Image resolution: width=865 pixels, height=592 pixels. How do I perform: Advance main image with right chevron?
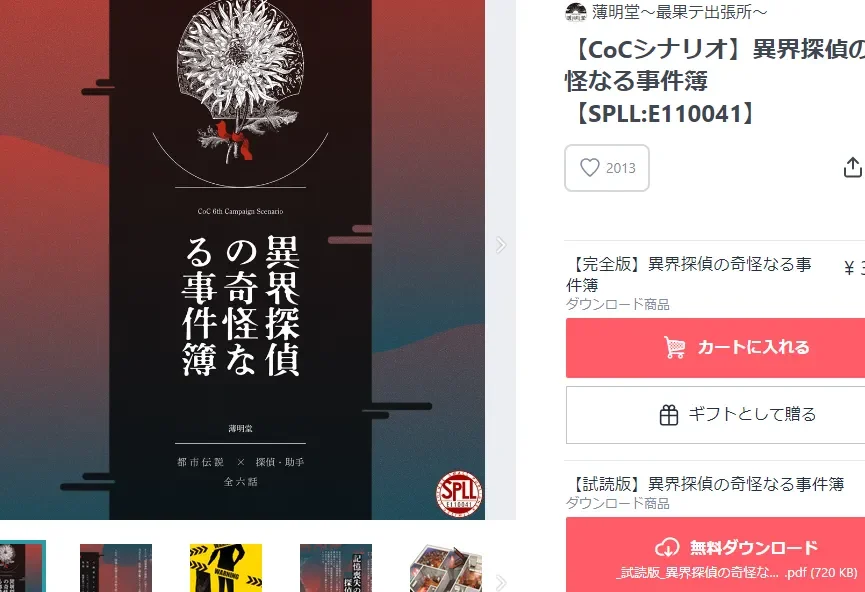click(500, 244)
